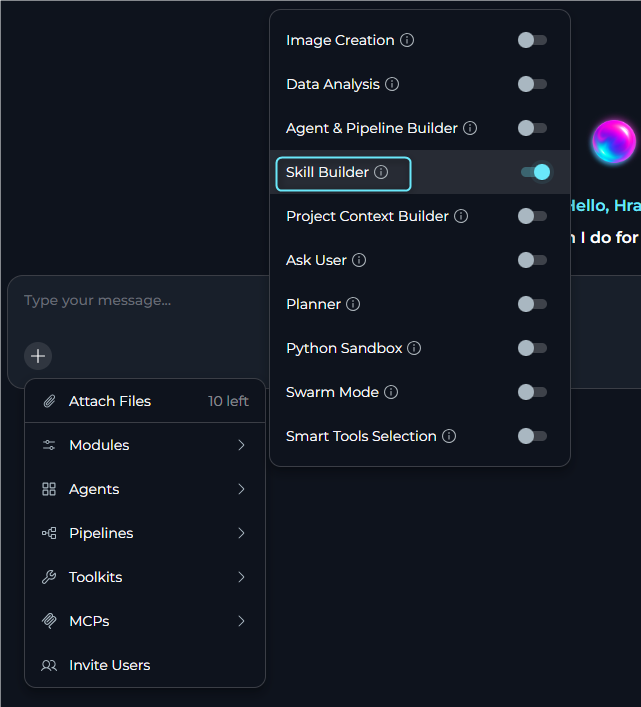
Task: Open the MCPs menu item
Action: click(145, 621)
